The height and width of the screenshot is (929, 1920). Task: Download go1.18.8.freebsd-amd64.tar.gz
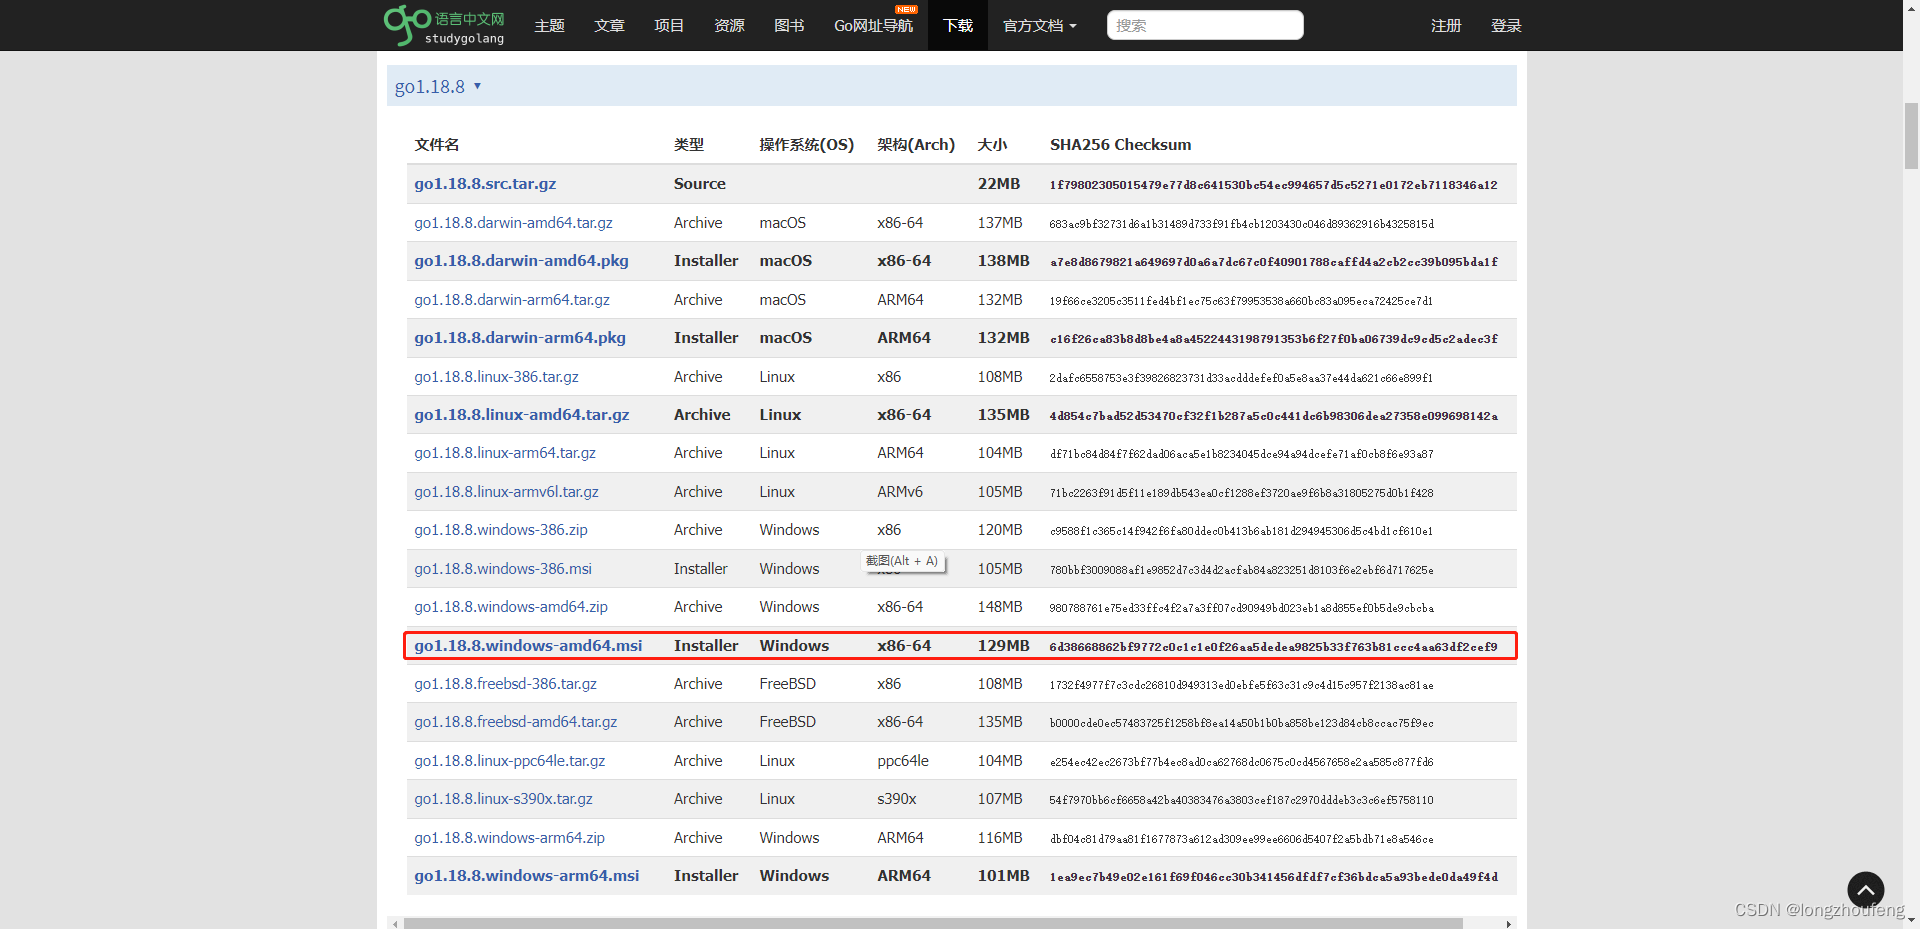[x=516, y=722]
